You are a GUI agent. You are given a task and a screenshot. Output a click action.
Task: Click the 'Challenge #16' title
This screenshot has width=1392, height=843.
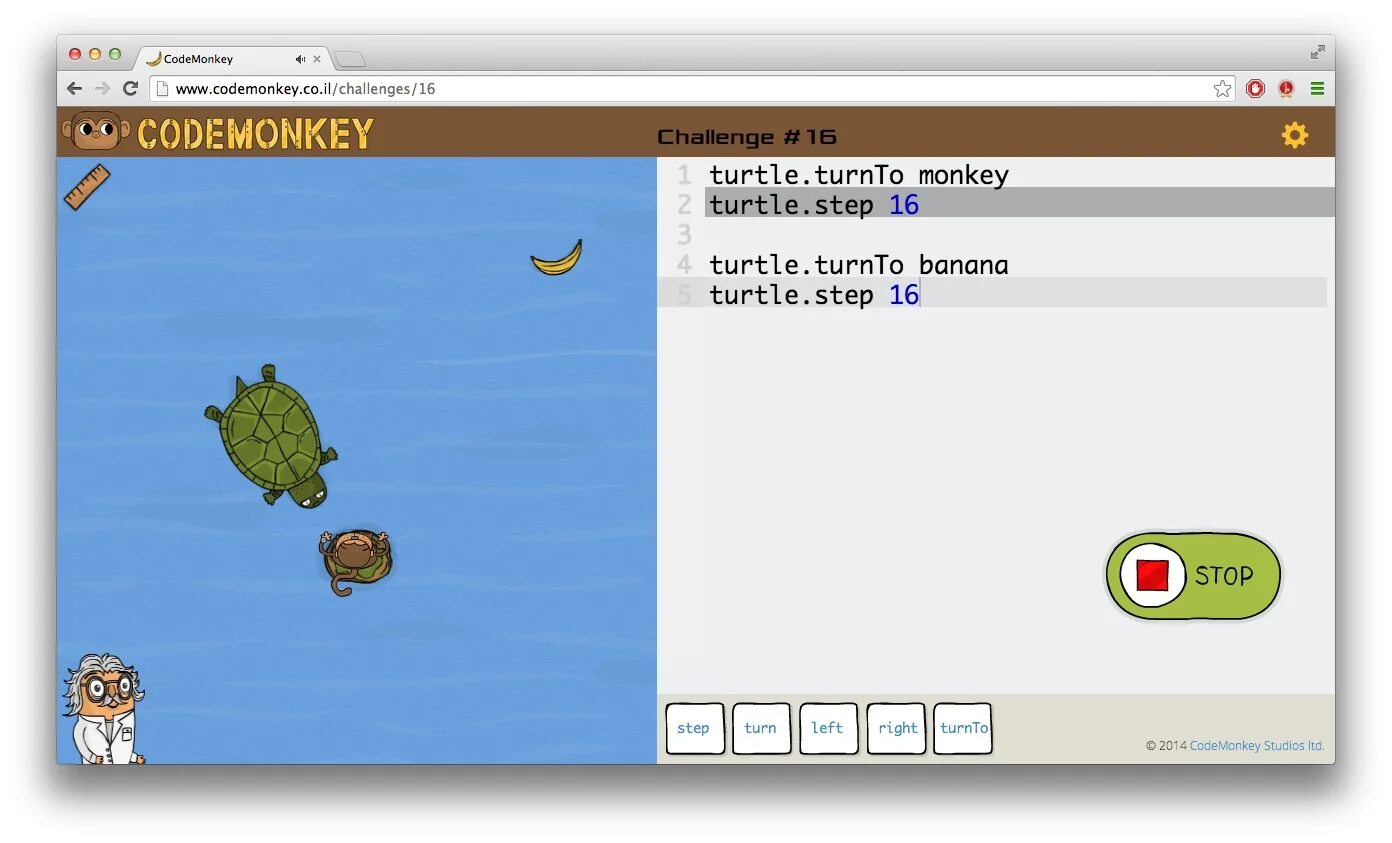pyautogui.click(x=747, y=137)
